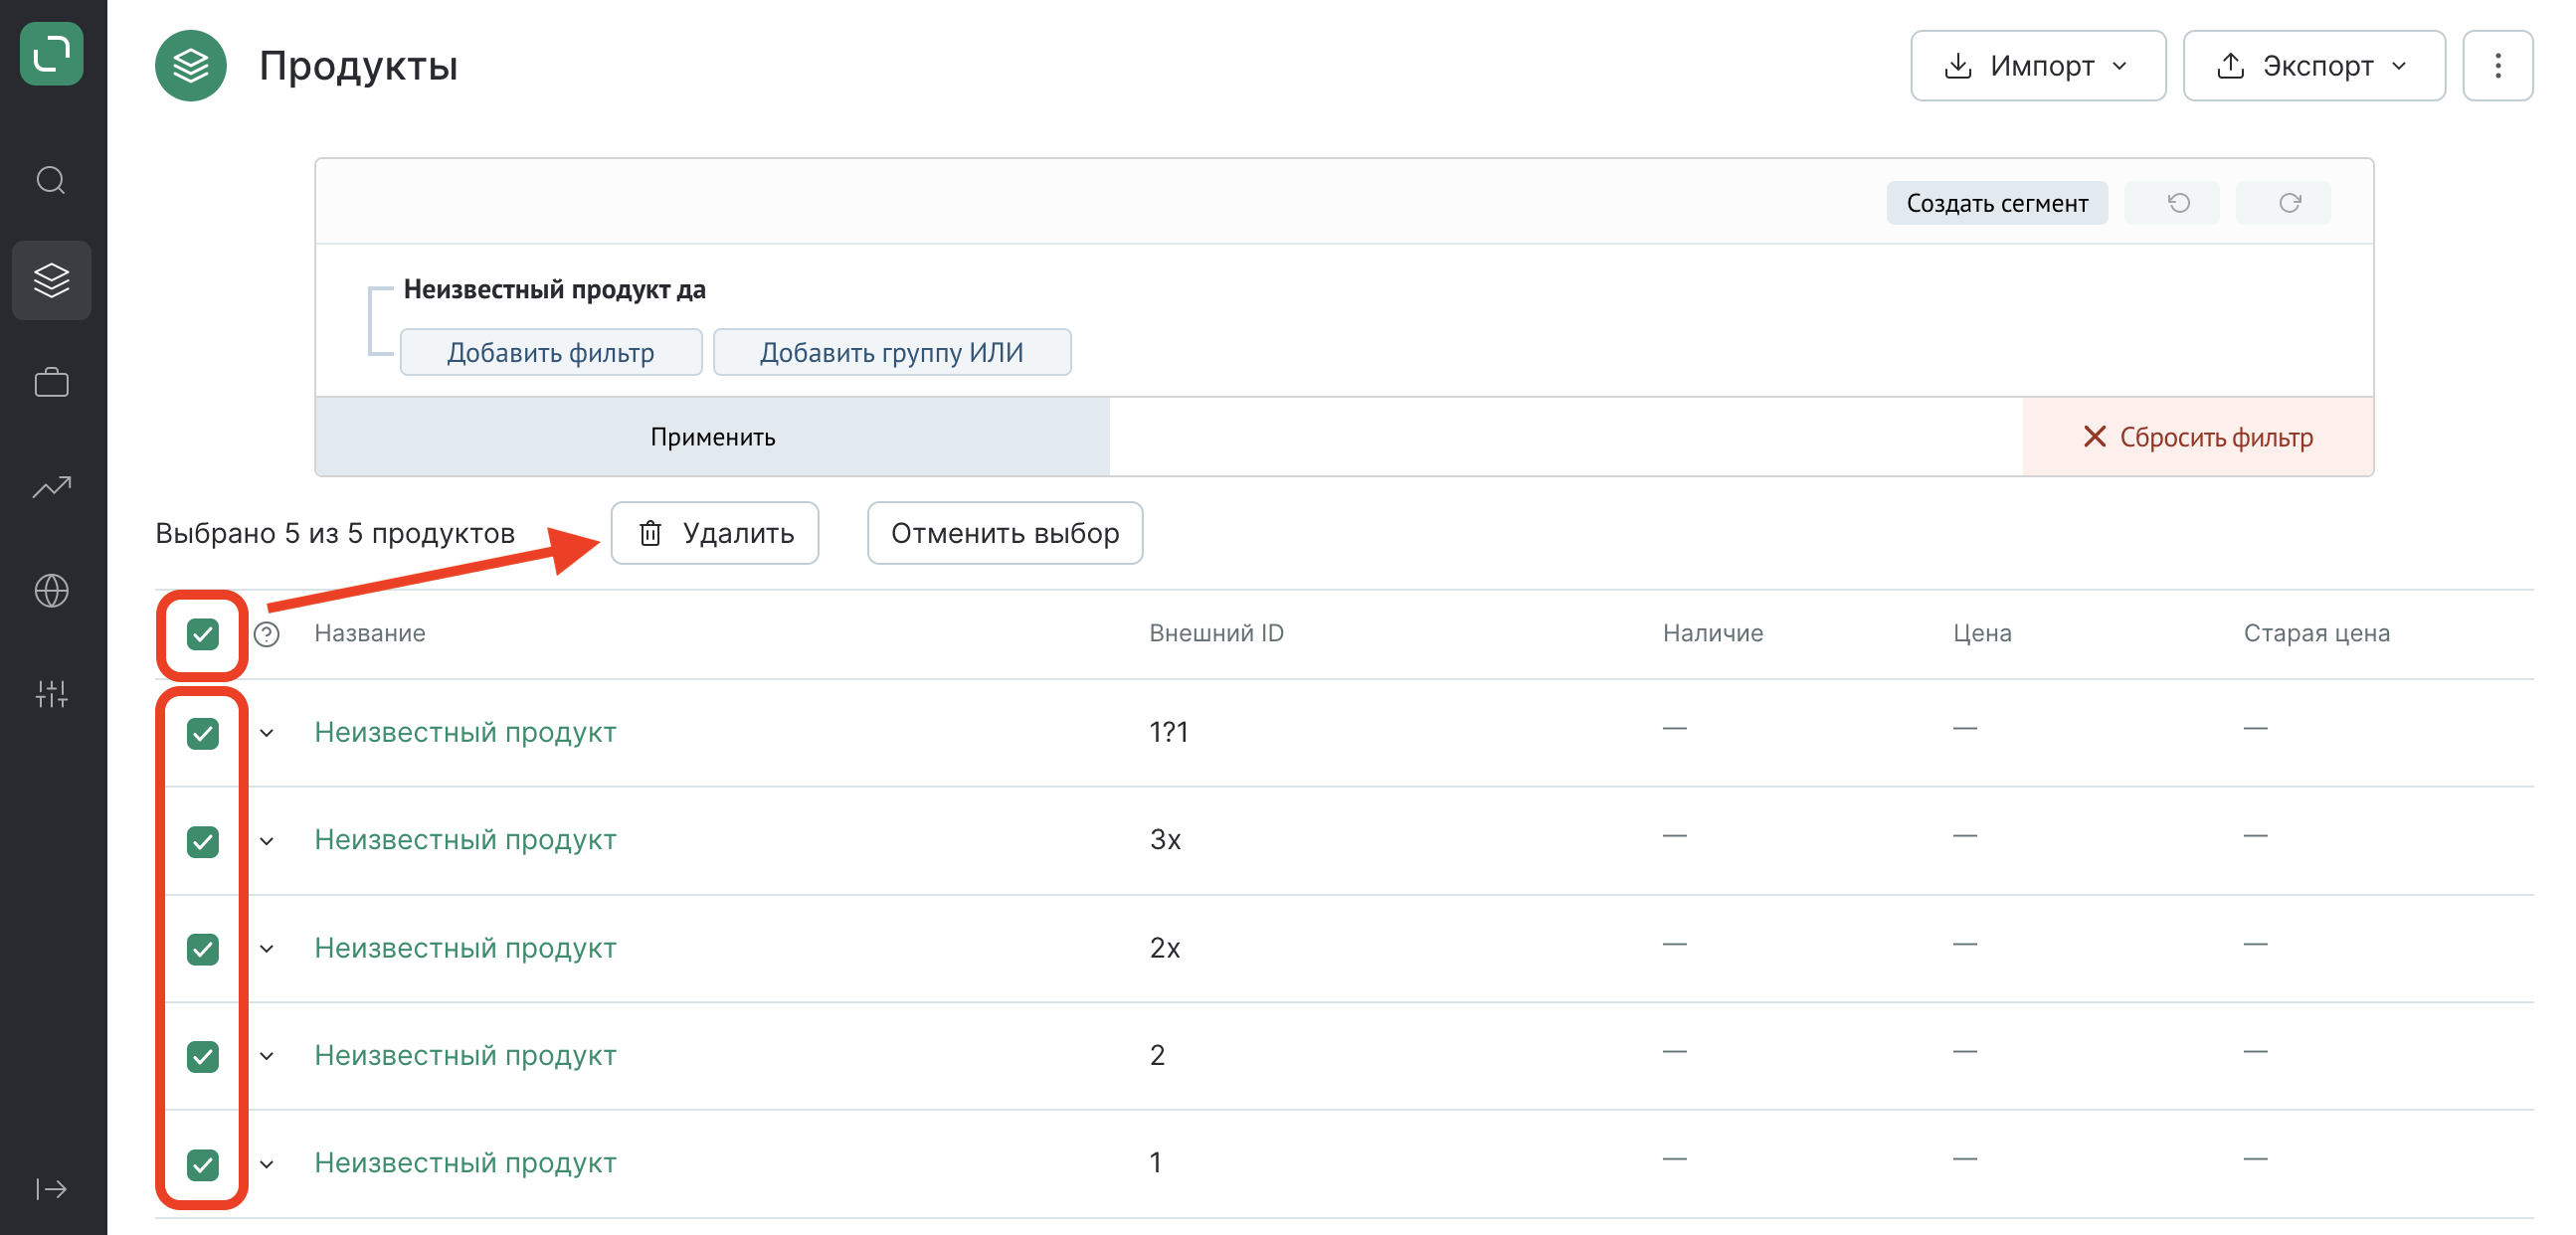
Task: Open Неизвестный продукт link with ID 1?1
Action: [x=465, y=733]
